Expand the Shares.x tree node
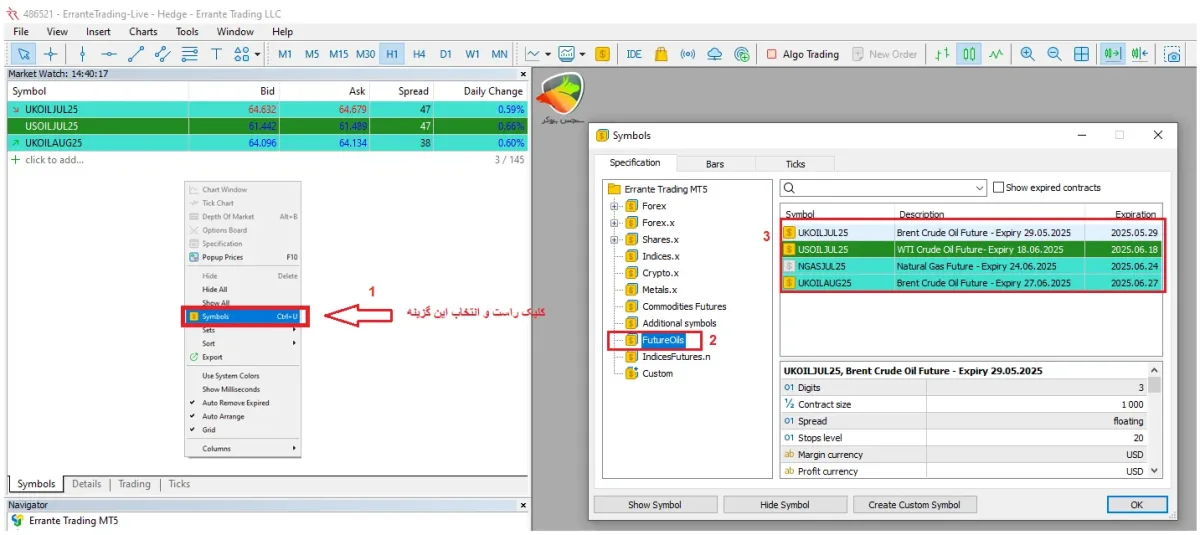Viewport: 1200px width, 535px height. [x=614, y=240]
